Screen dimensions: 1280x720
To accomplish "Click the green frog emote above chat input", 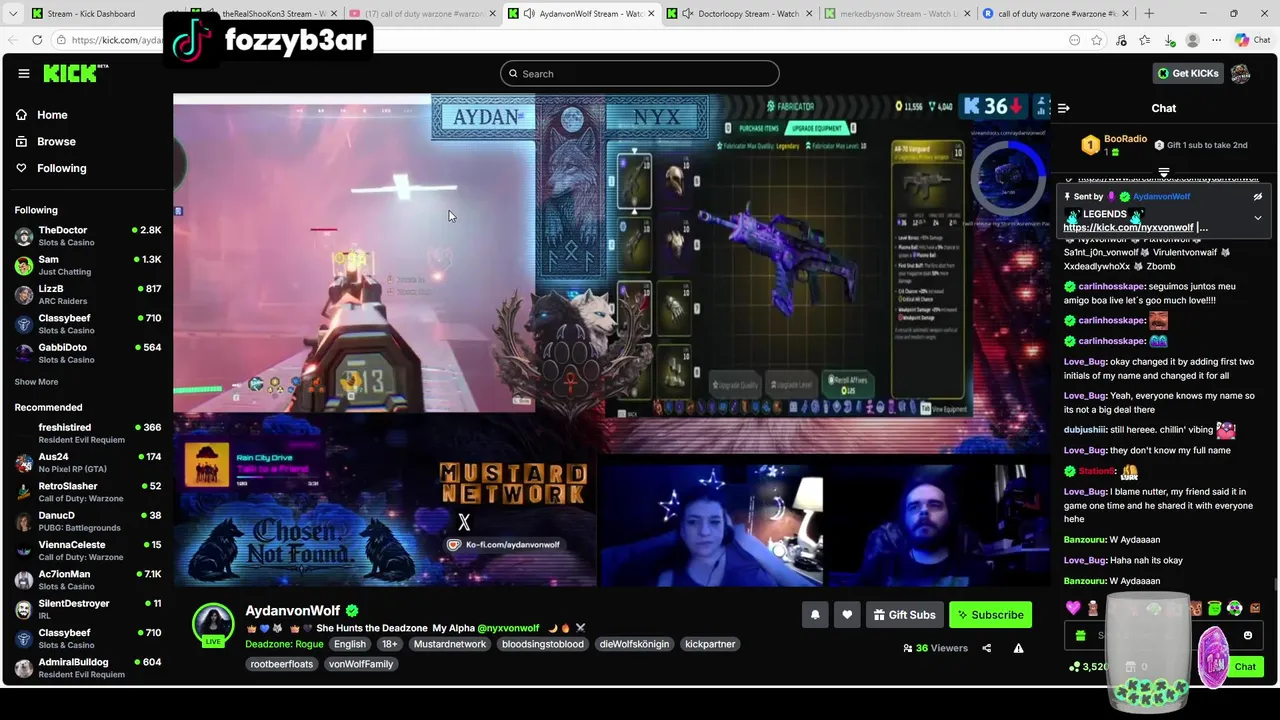I will [x=1214, y=608].
